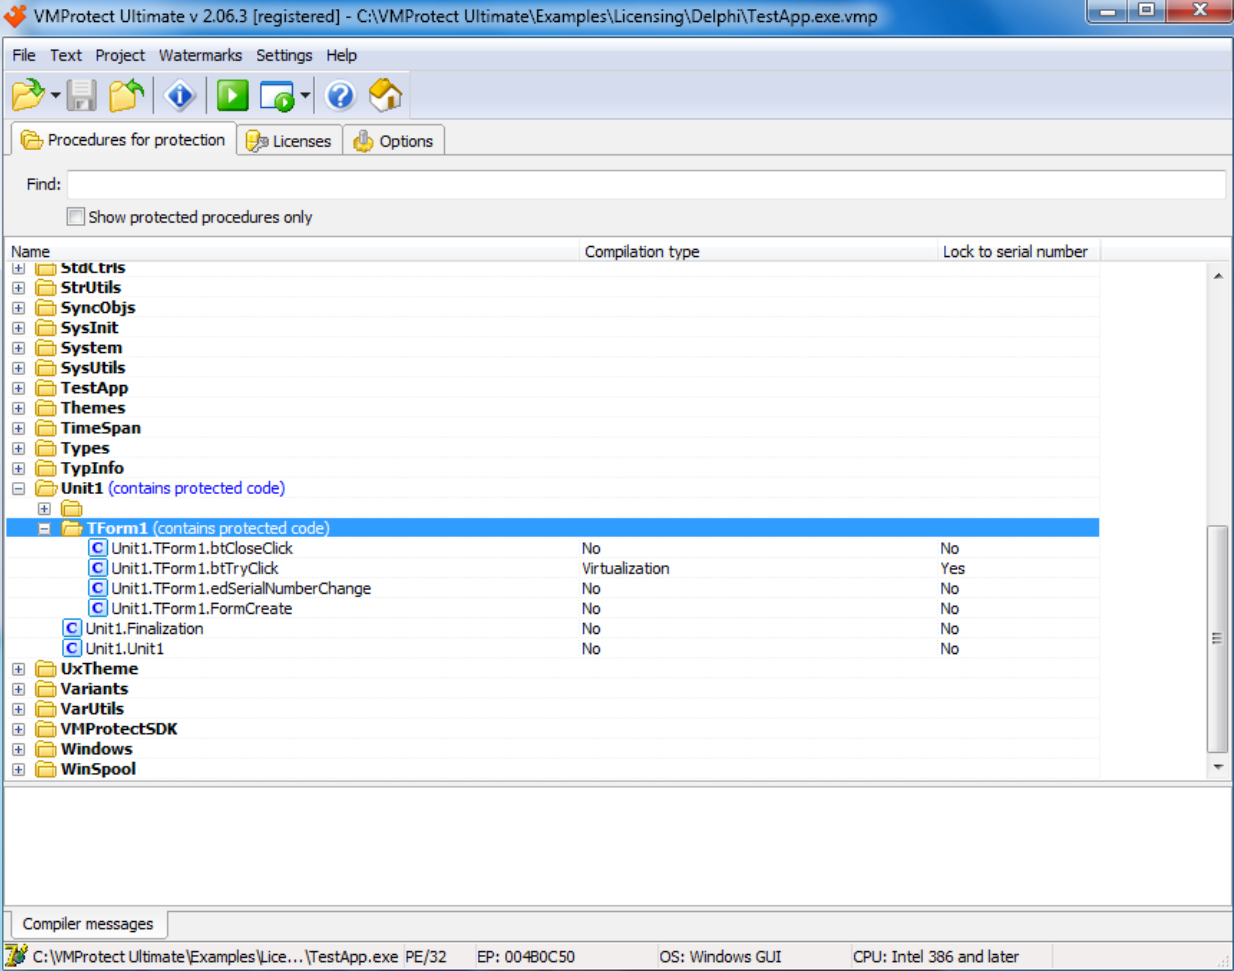This screenshot has height=971, width=1234.
Task: Enable Show protected procedures only checkbox
Action: [x=76, y=217]
